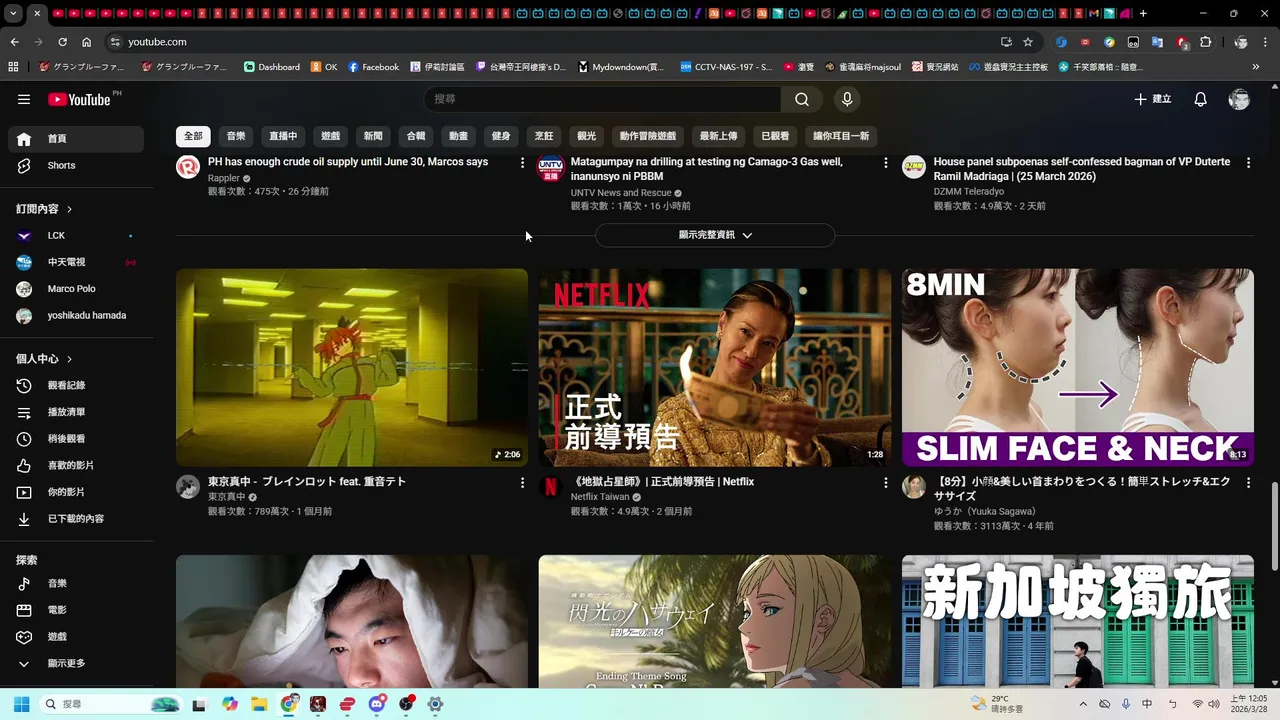Open options for Yuuka Sagawa video
Screen dimensions: 1280x720
[1248, 482]
